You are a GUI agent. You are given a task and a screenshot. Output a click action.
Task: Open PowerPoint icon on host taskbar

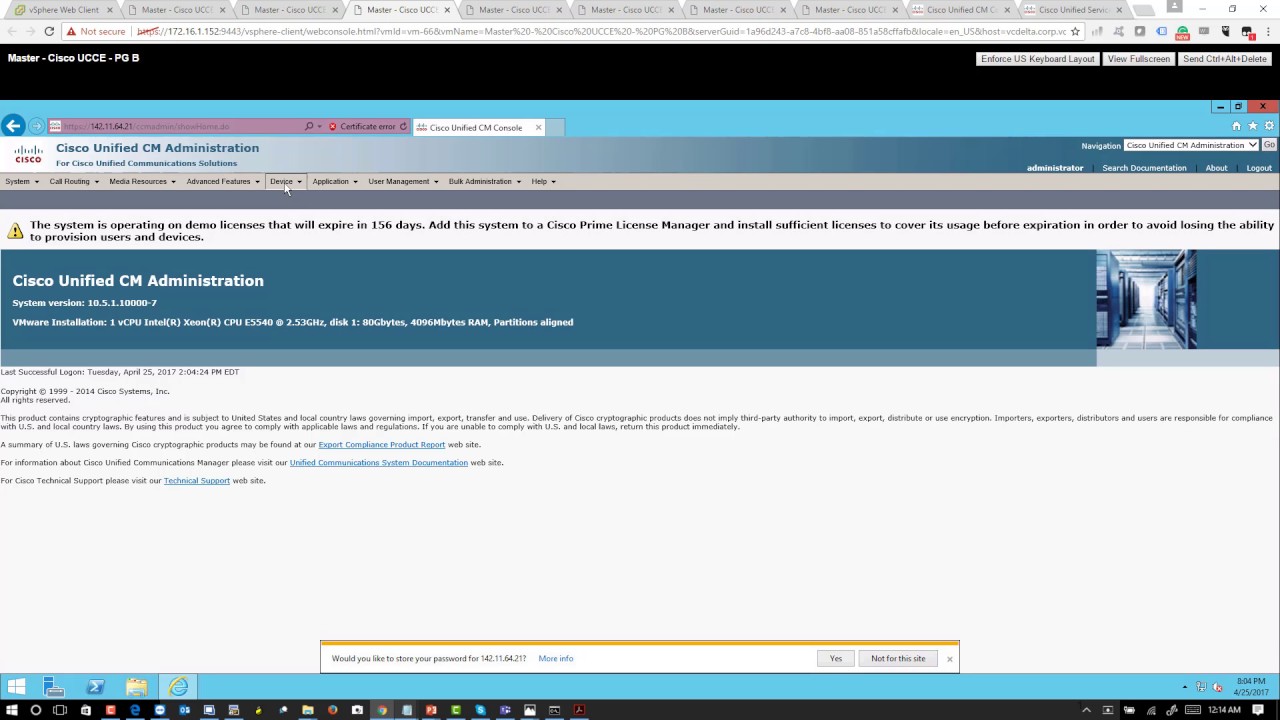(x=431, y=710)
